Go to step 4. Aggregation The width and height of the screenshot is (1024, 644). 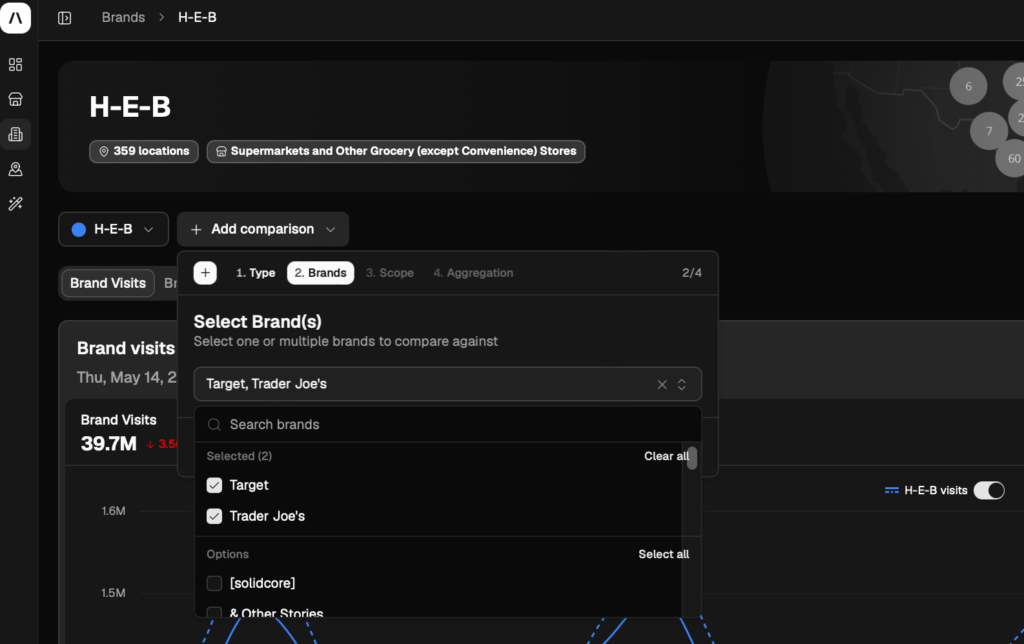click(473, 273)
